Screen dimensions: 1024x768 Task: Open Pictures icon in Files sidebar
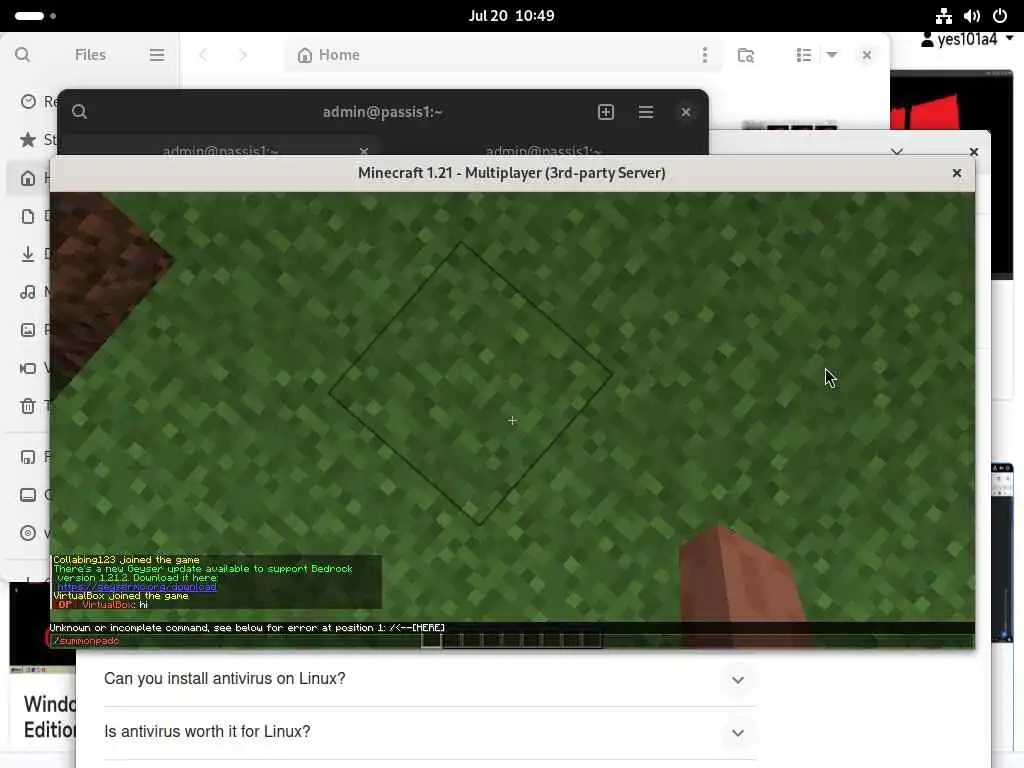tap(28, 330)
